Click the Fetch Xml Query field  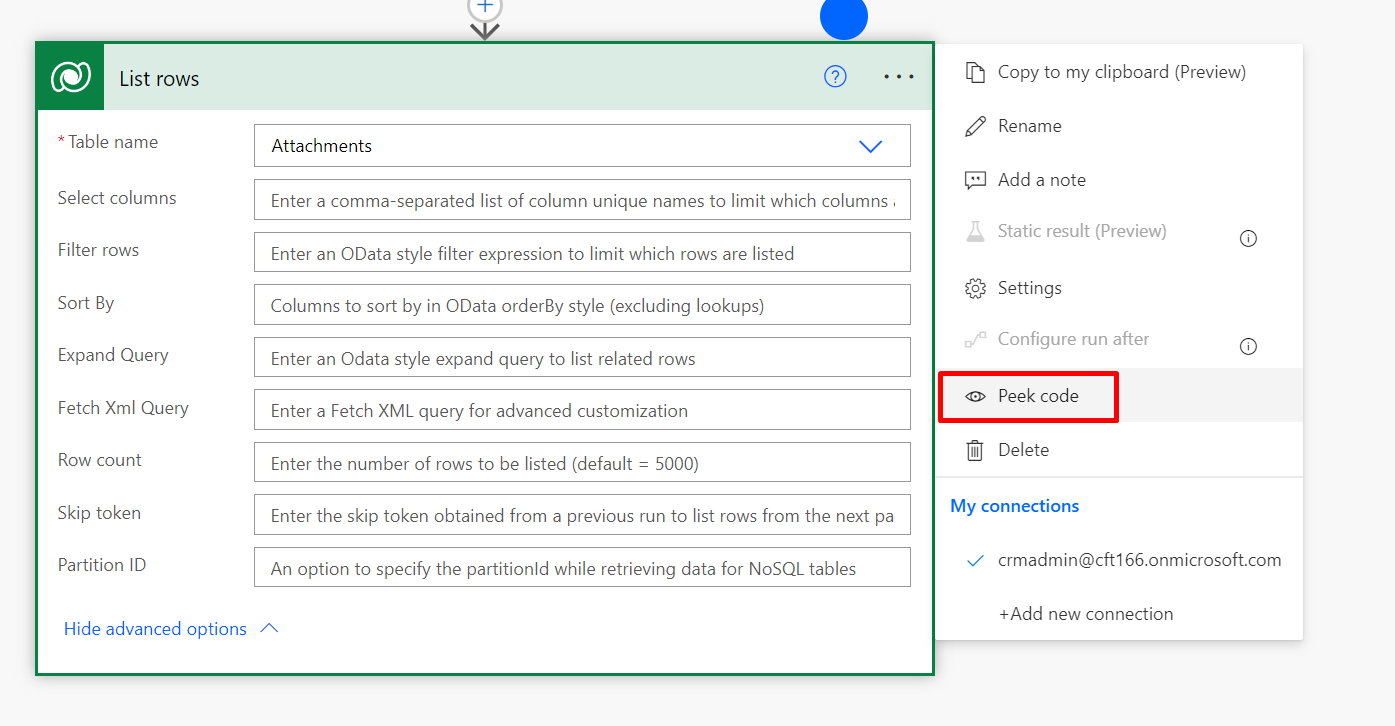coord(582,411)
